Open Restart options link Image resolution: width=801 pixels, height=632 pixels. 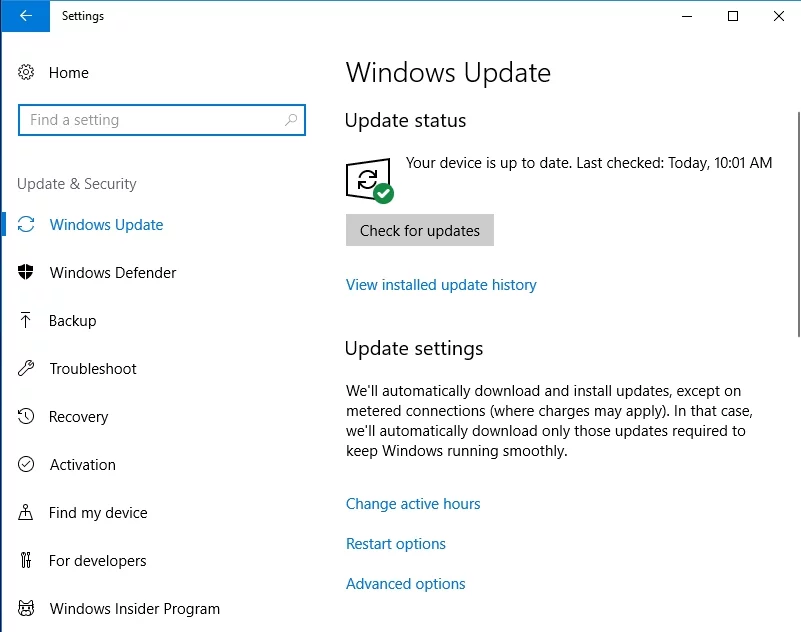396,544
